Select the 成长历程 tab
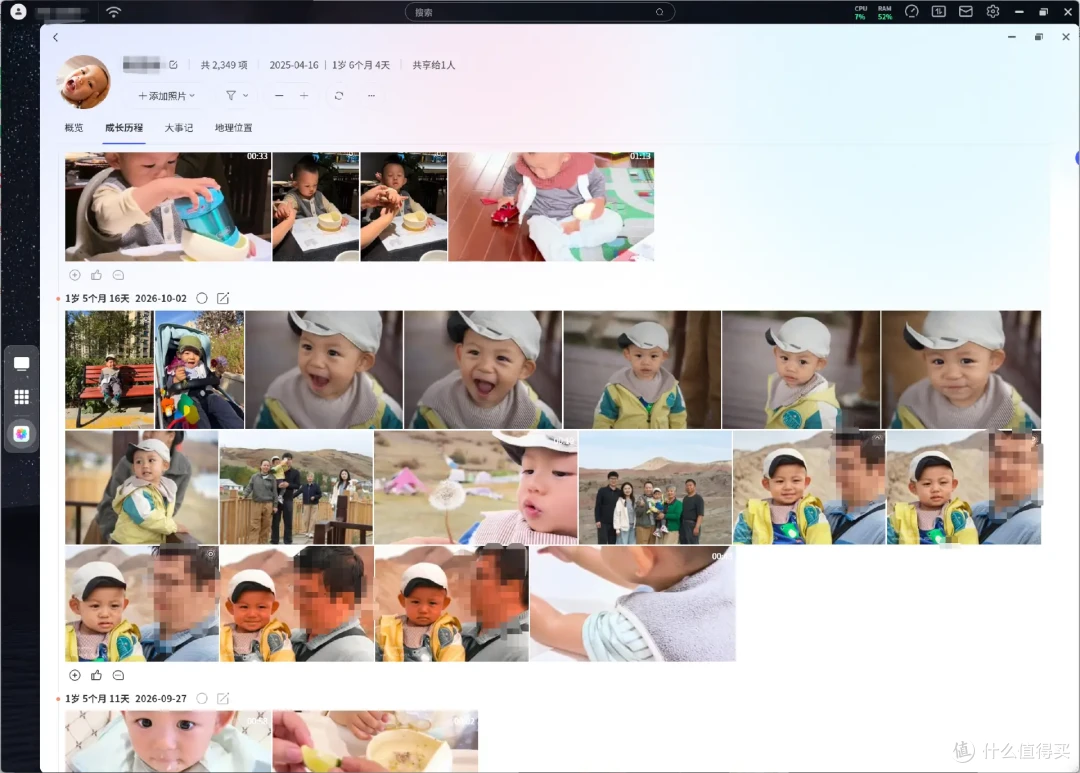The width and height of the screenshot is (1080, 773). pos(124,127)
